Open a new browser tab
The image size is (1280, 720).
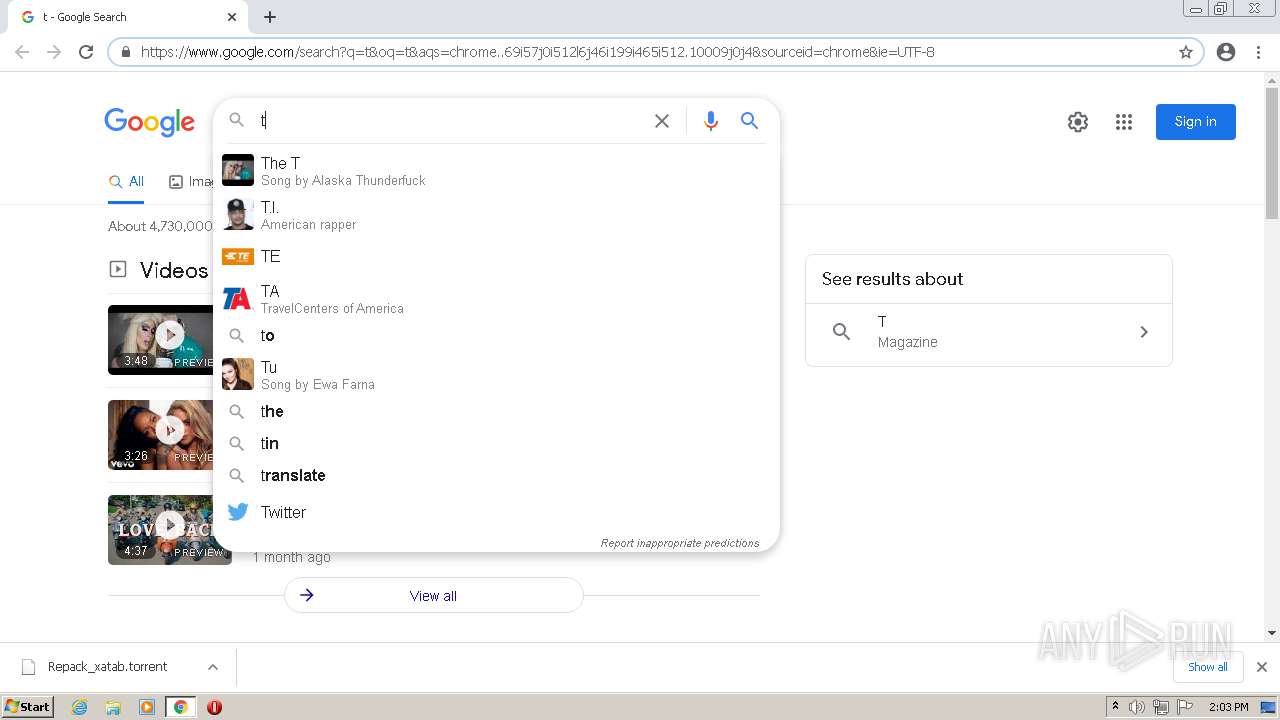[x=270, y=17]
